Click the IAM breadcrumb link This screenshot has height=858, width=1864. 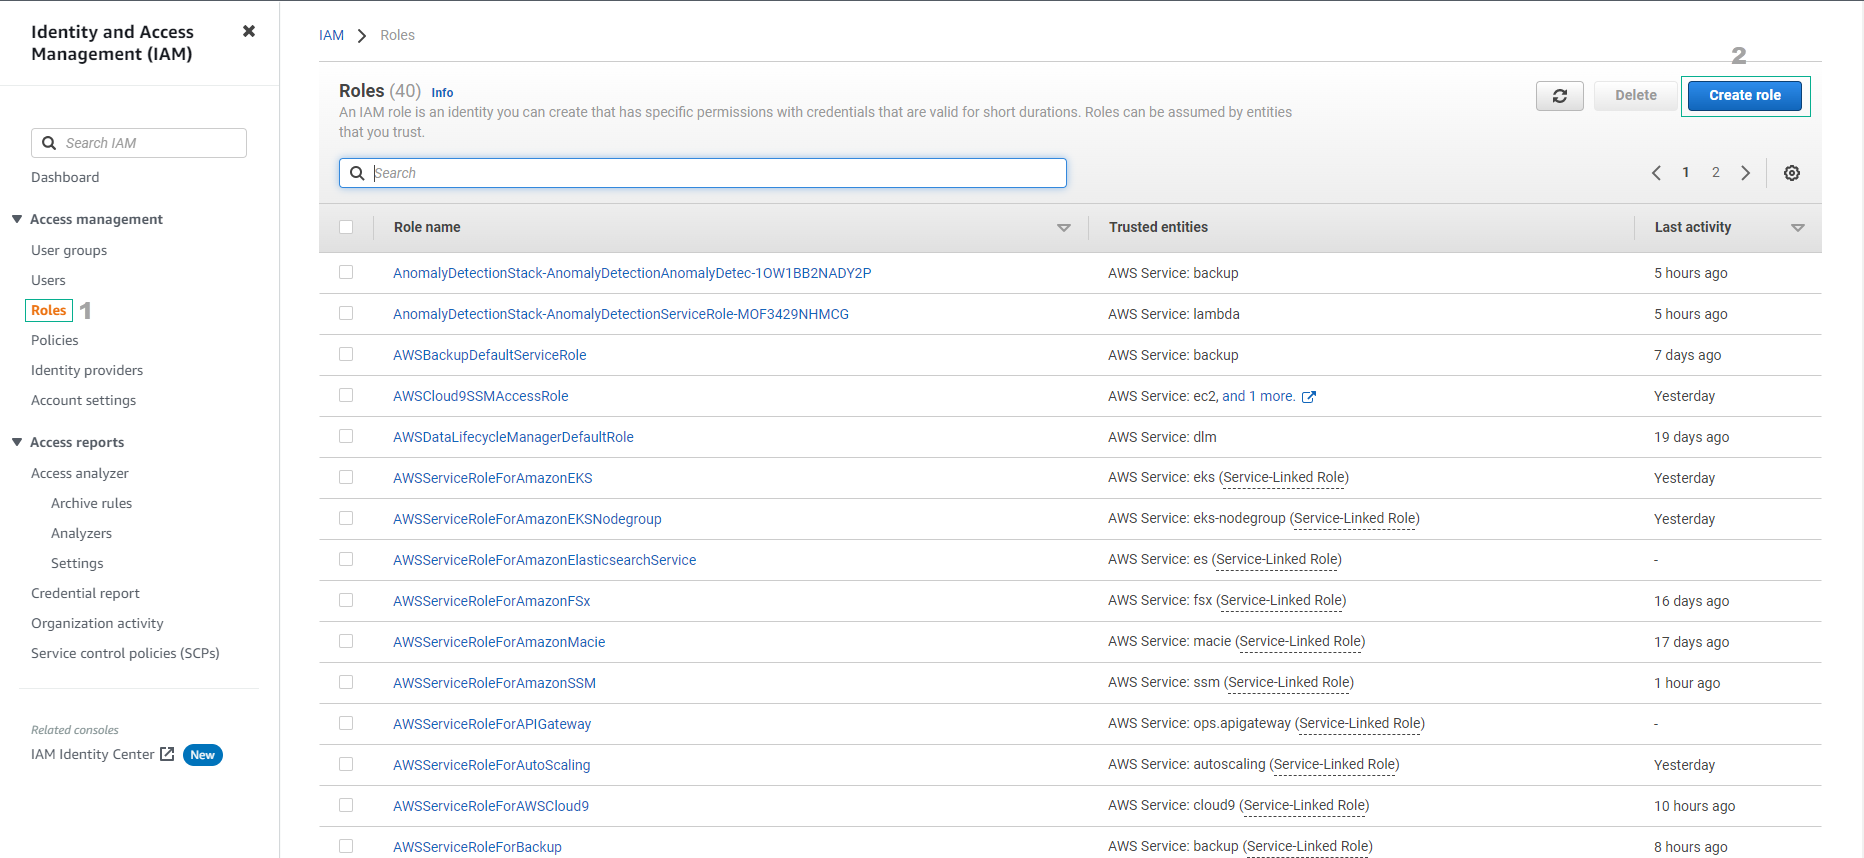(331, 35)
